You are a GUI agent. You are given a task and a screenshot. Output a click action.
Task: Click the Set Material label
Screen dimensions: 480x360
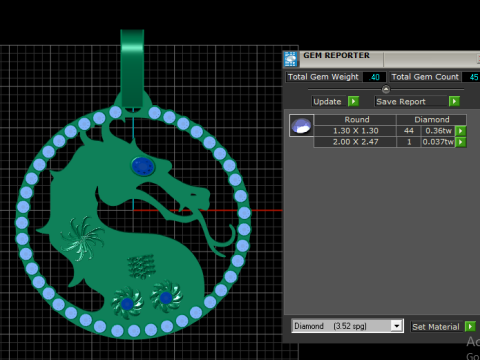(x=436, y=327)
